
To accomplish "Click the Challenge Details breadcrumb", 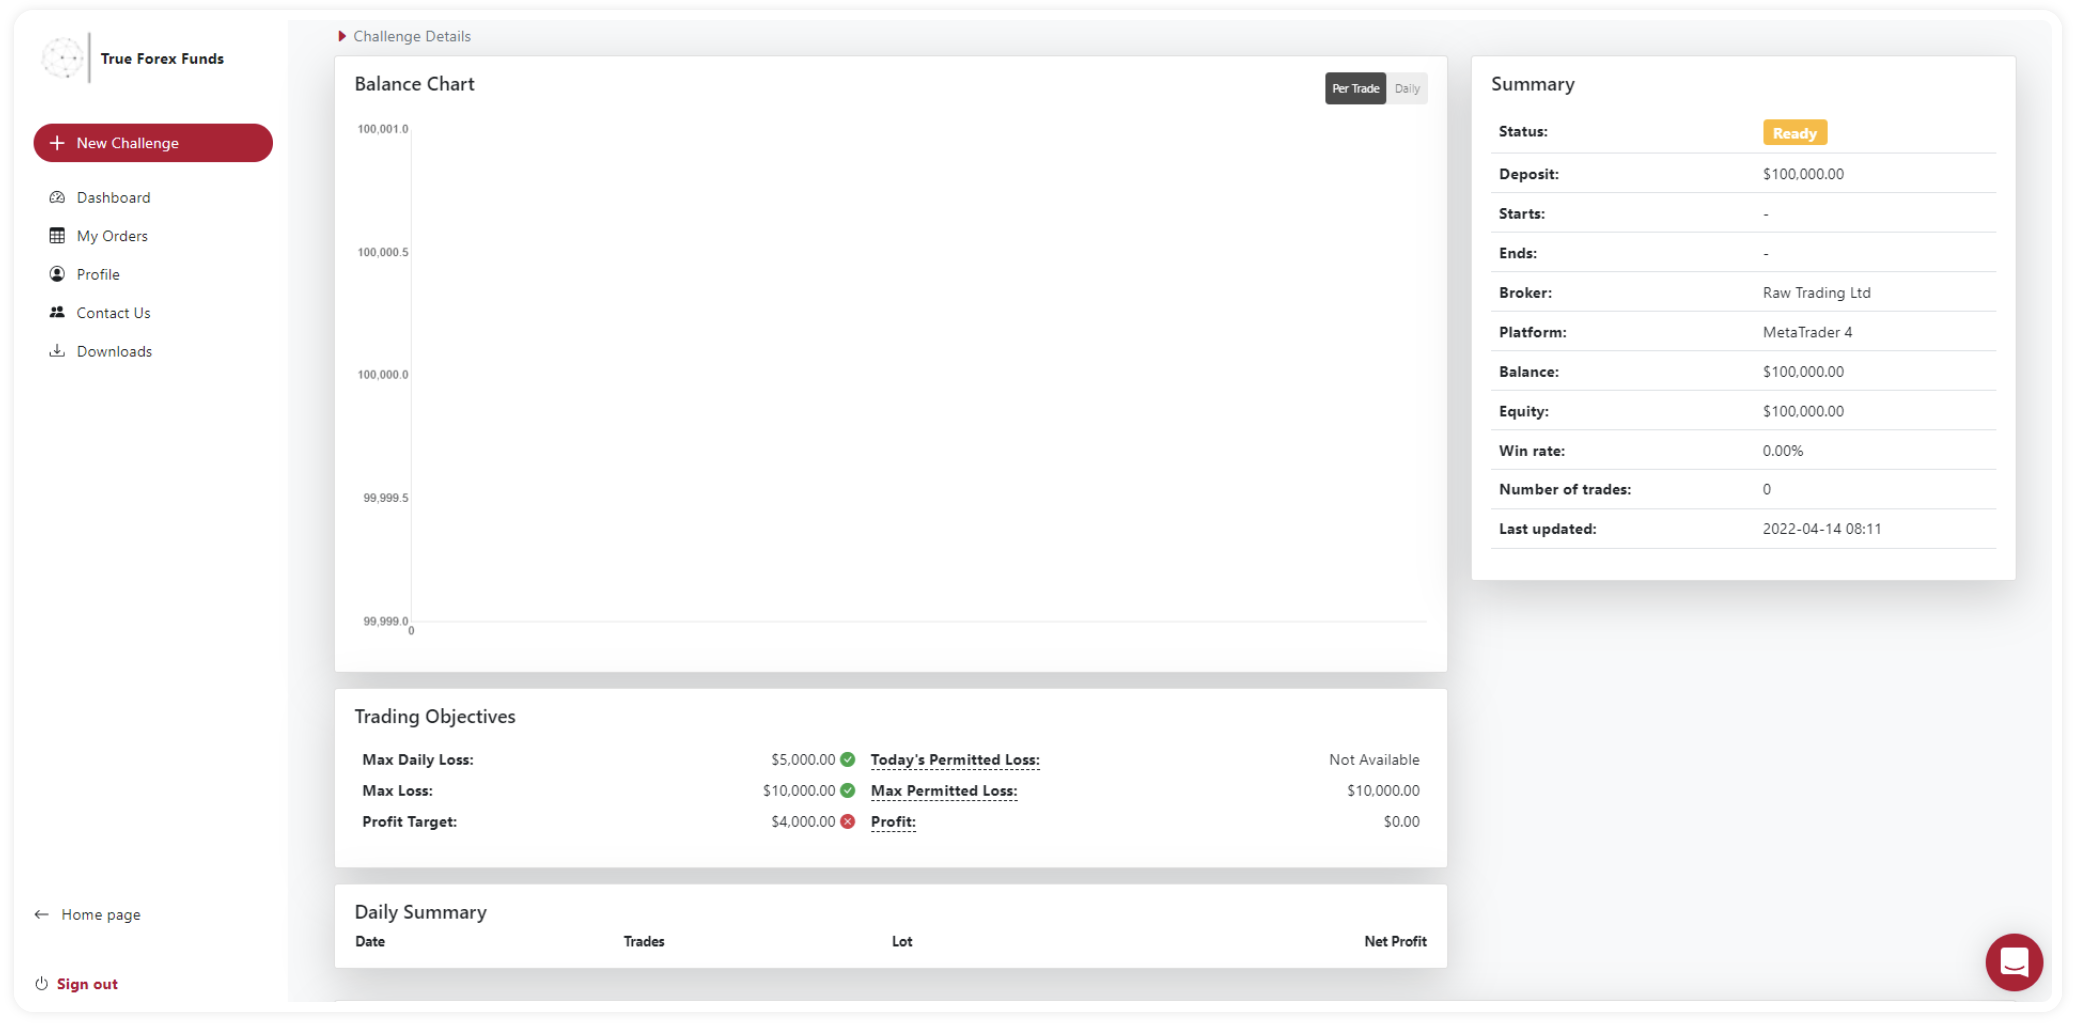I will tap(412, 36).
